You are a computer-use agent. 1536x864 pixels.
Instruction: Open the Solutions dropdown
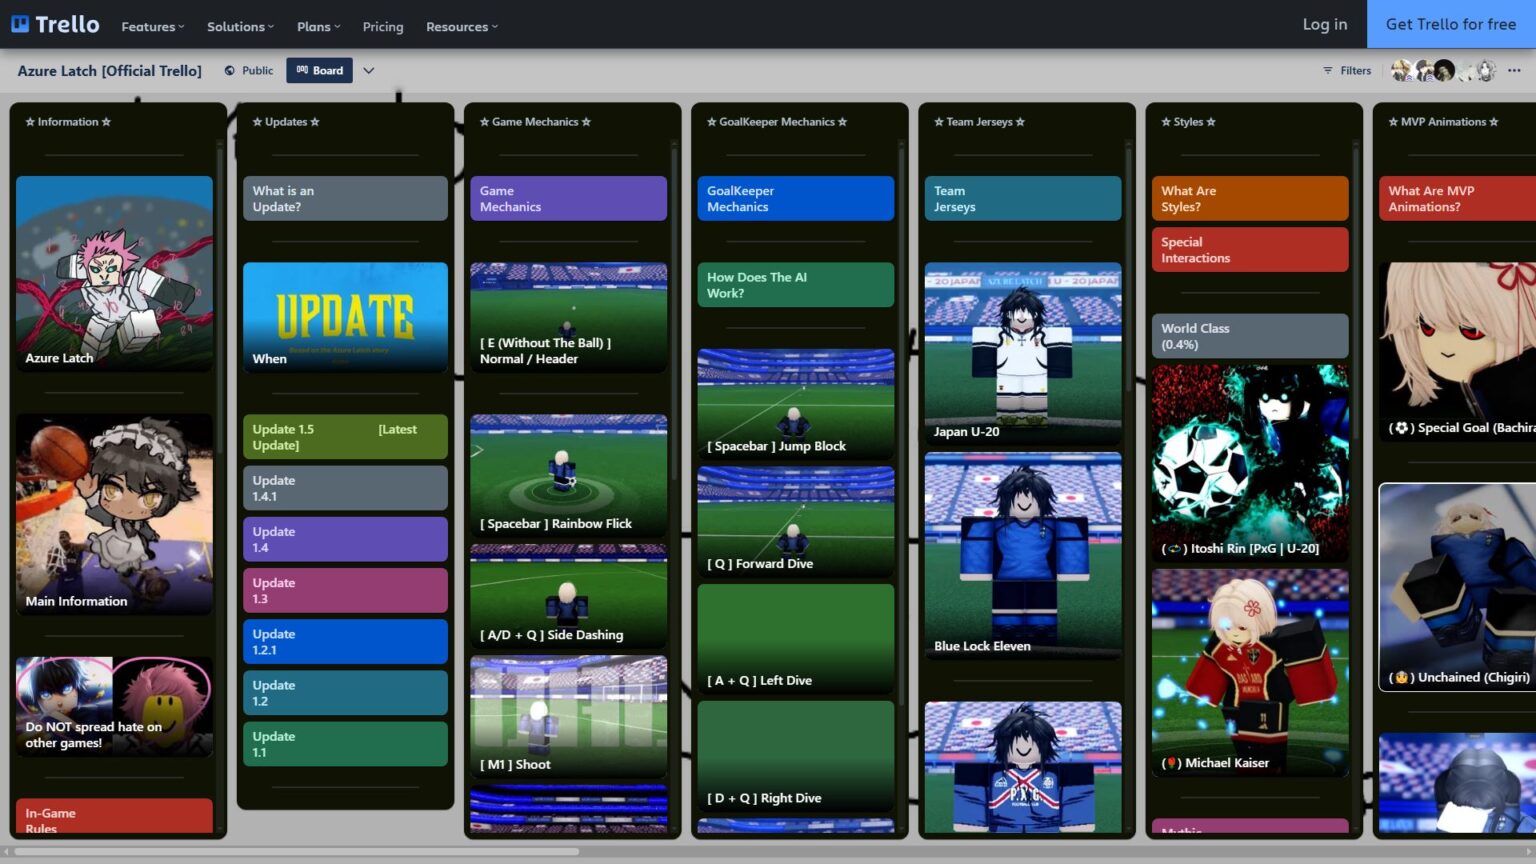click(238, 27)
